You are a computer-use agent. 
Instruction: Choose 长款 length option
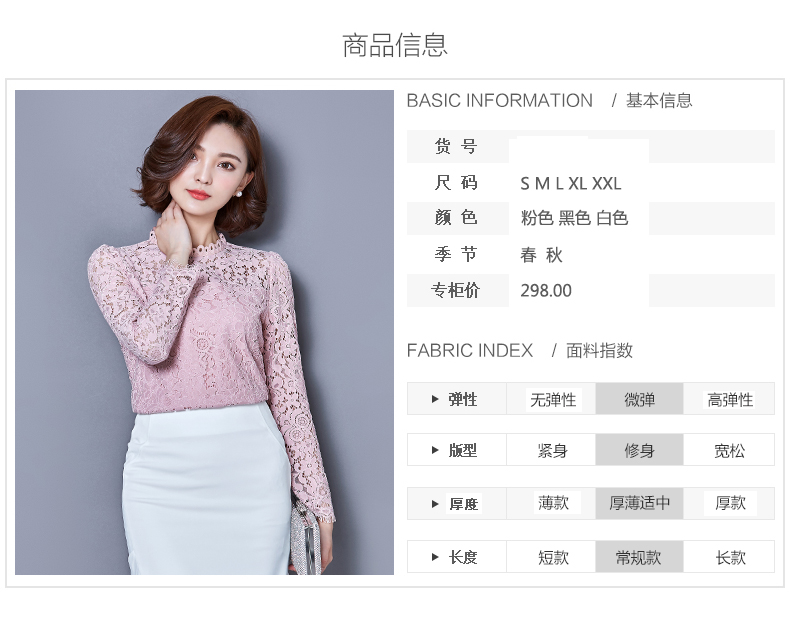[x=730, y=557]
